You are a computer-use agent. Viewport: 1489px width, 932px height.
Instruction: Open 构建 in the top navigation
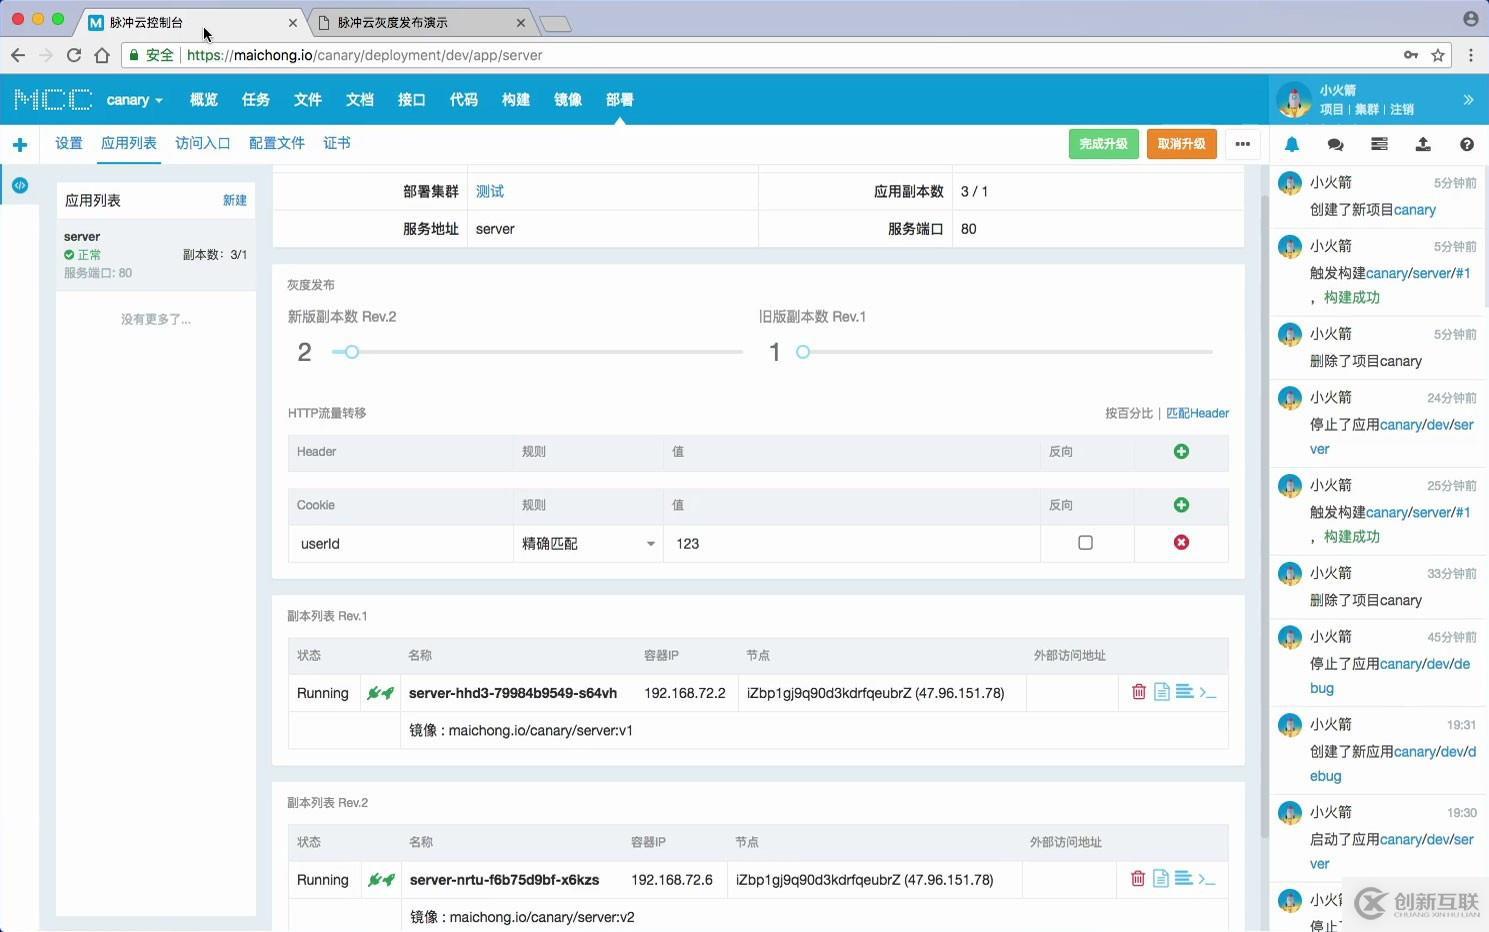[516, 100]
